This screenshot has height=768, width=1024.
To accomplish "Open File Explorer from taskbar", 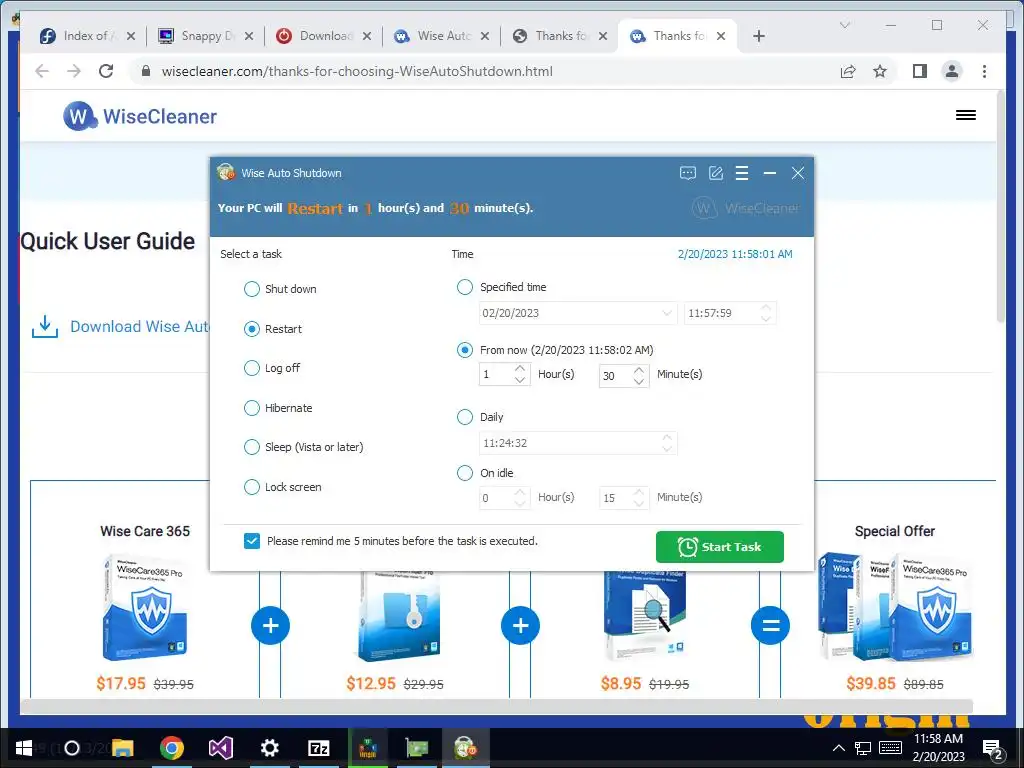I will 123,748.
